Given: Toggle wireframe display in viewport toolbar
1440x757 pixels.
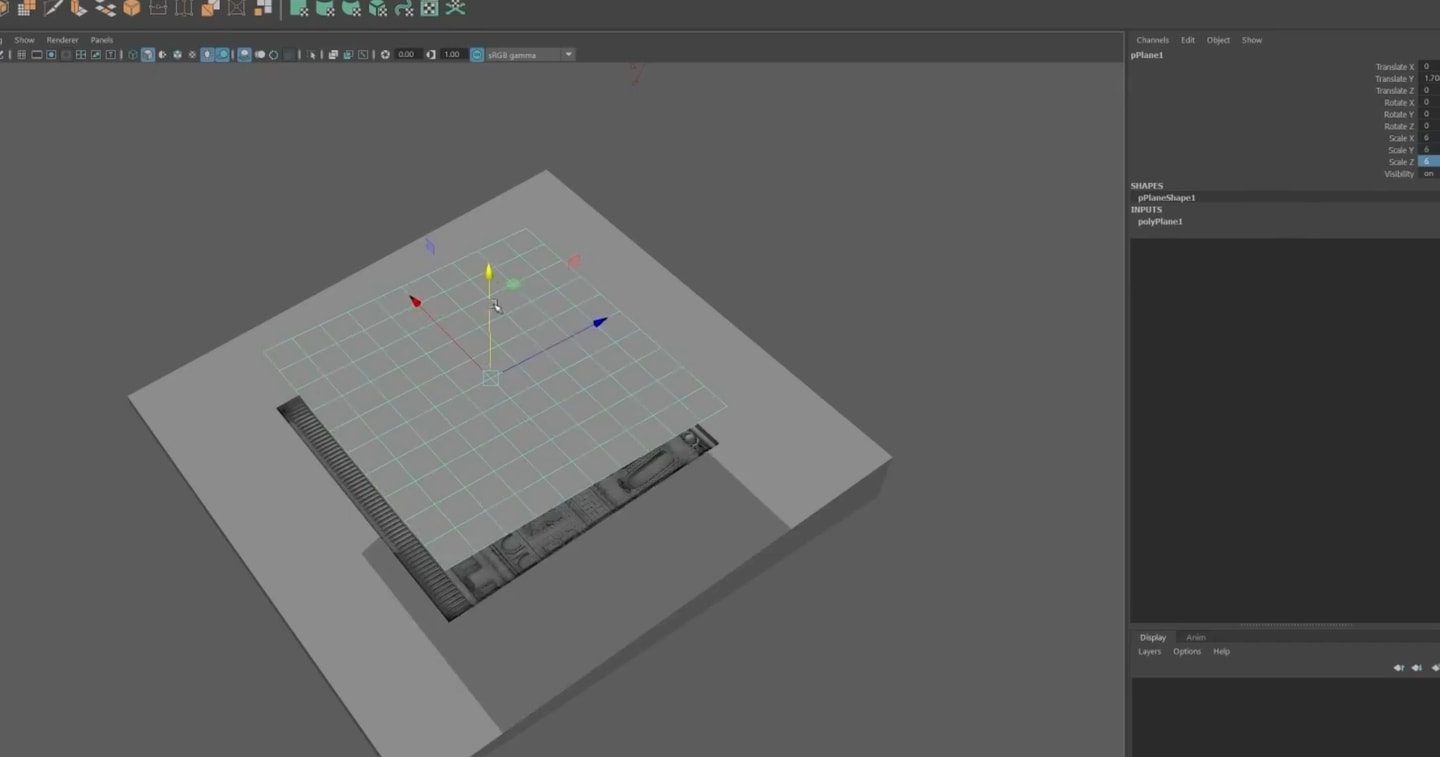Looking at the screenshot, I should tap(133, 54).
